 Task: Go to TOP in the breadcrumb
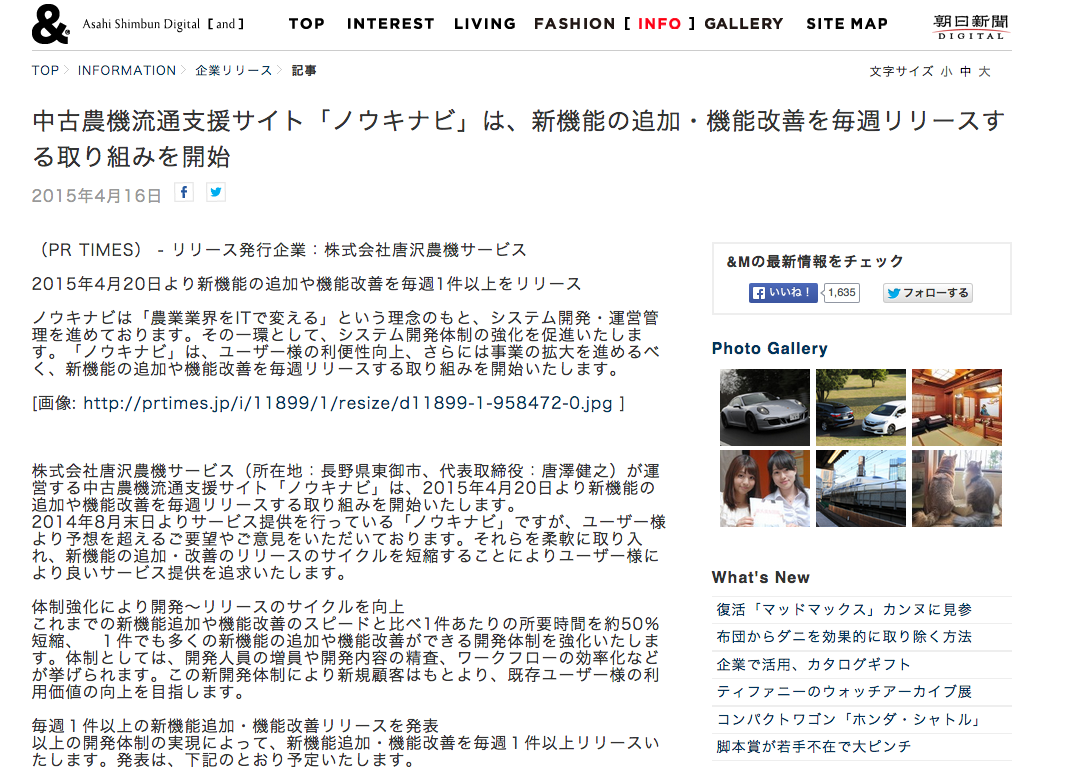coord(45,71)
